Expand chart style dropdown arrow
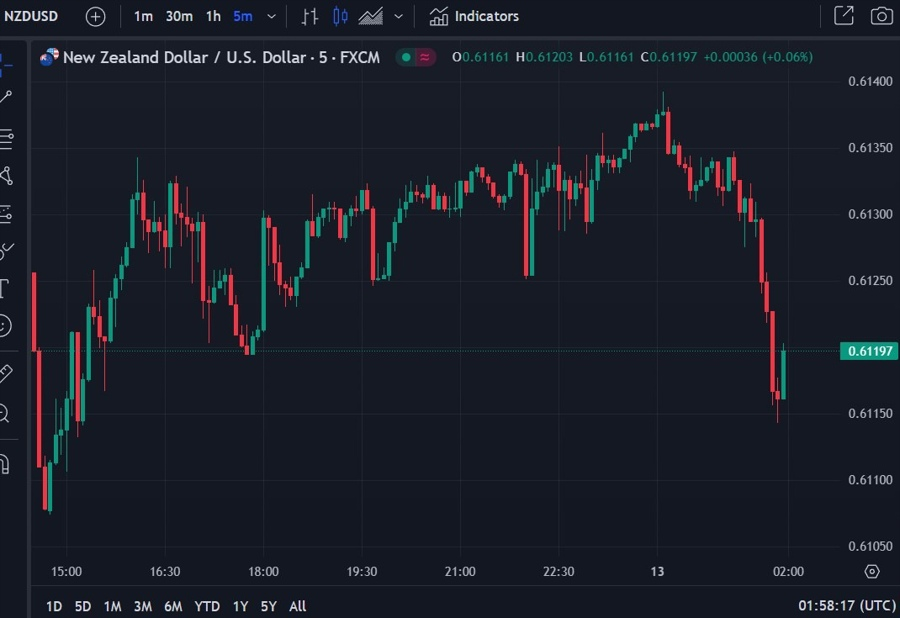Viewport: 900px width, 618px height. point(399,16)
